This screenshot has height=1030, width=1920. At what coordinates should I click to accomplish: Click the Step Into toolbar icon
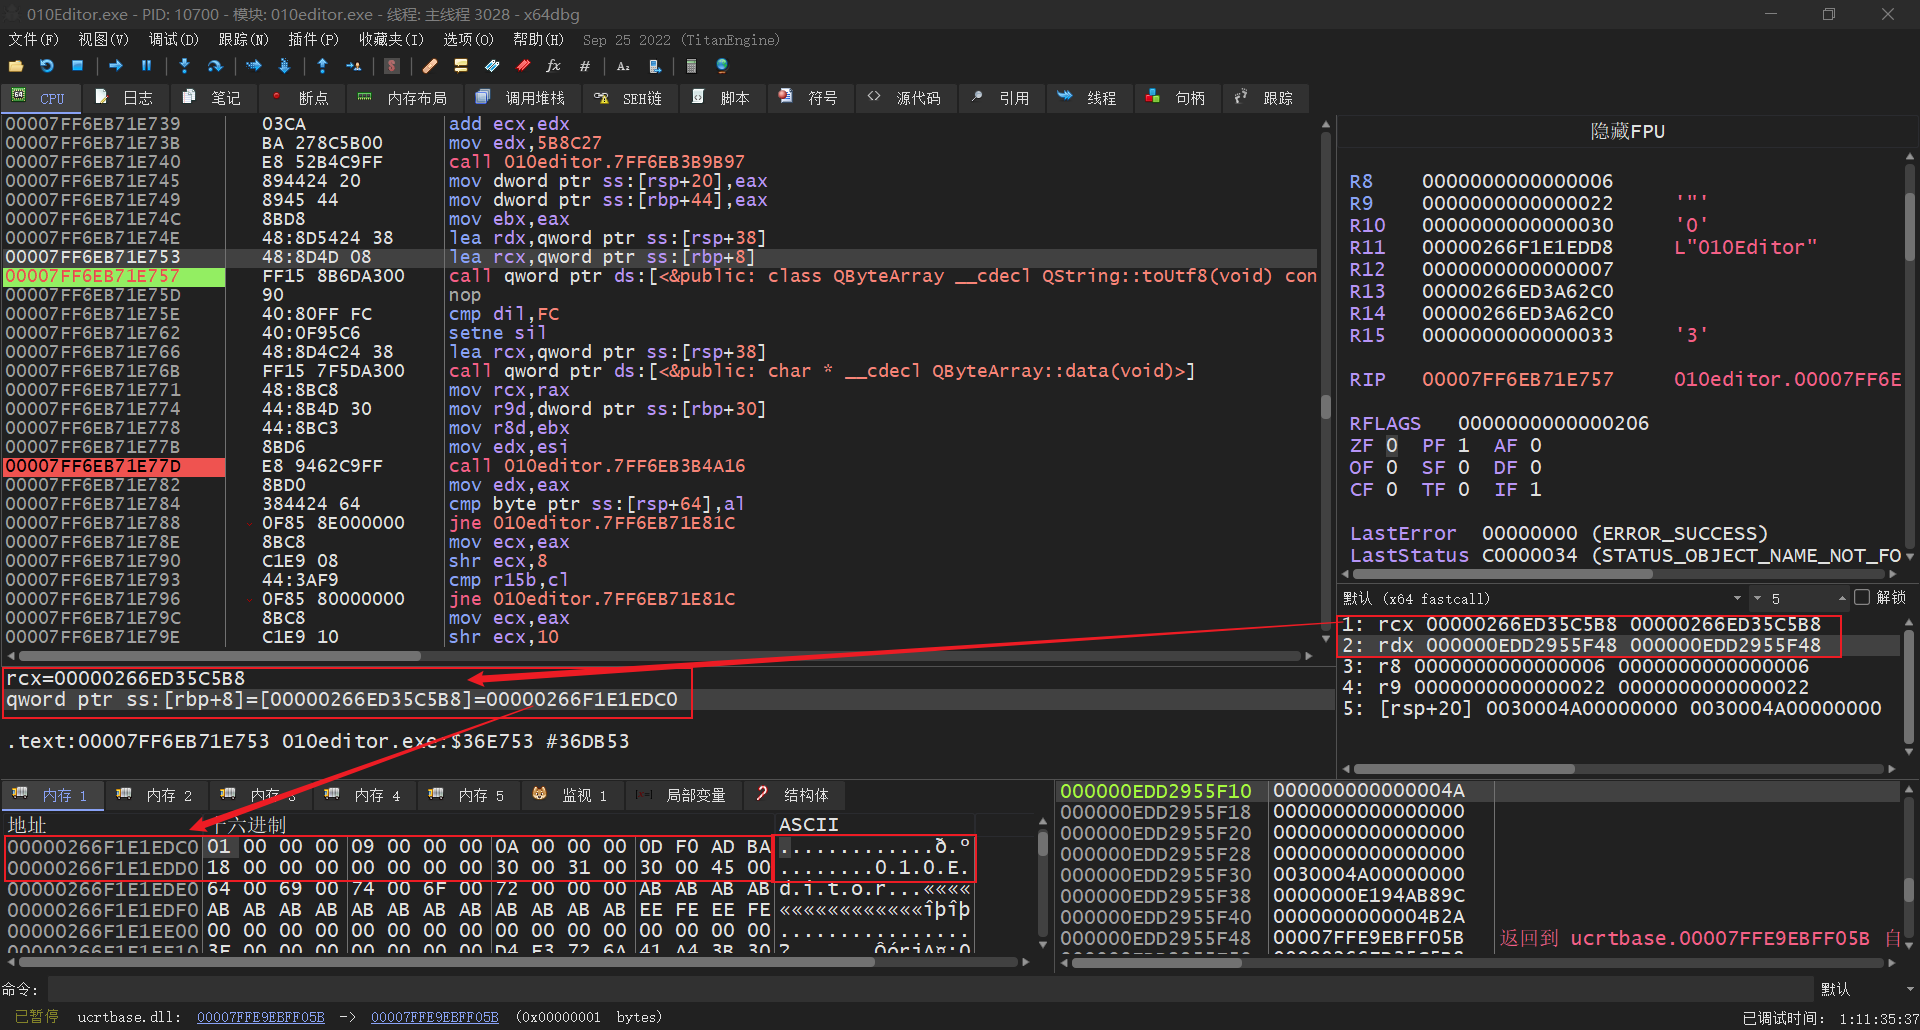click(x=184, y=66)
